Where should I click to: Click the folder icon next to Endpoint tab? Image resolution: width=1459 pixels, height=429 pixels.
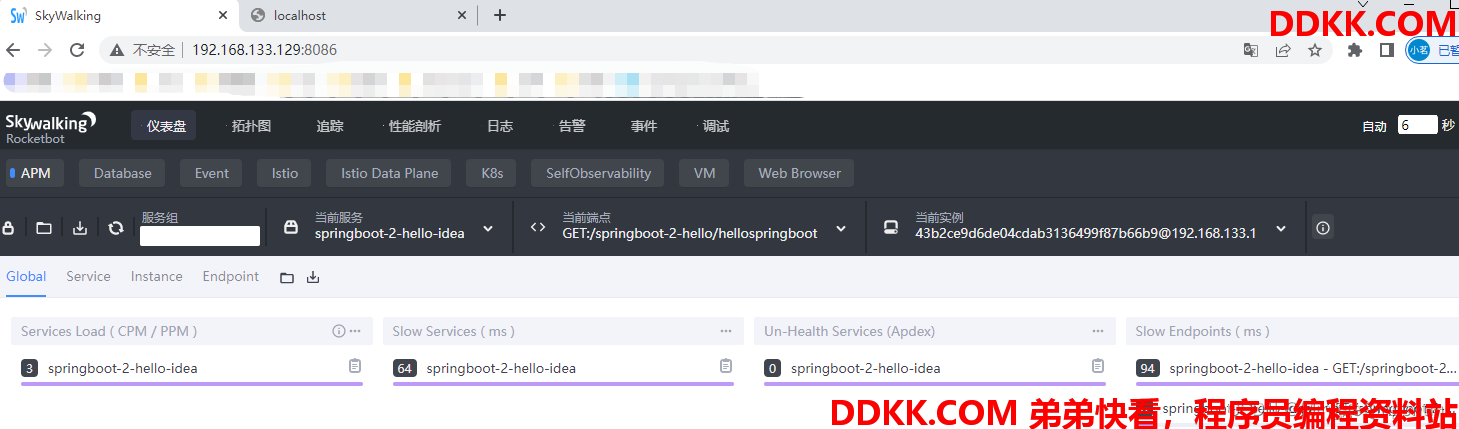(287, 277)
